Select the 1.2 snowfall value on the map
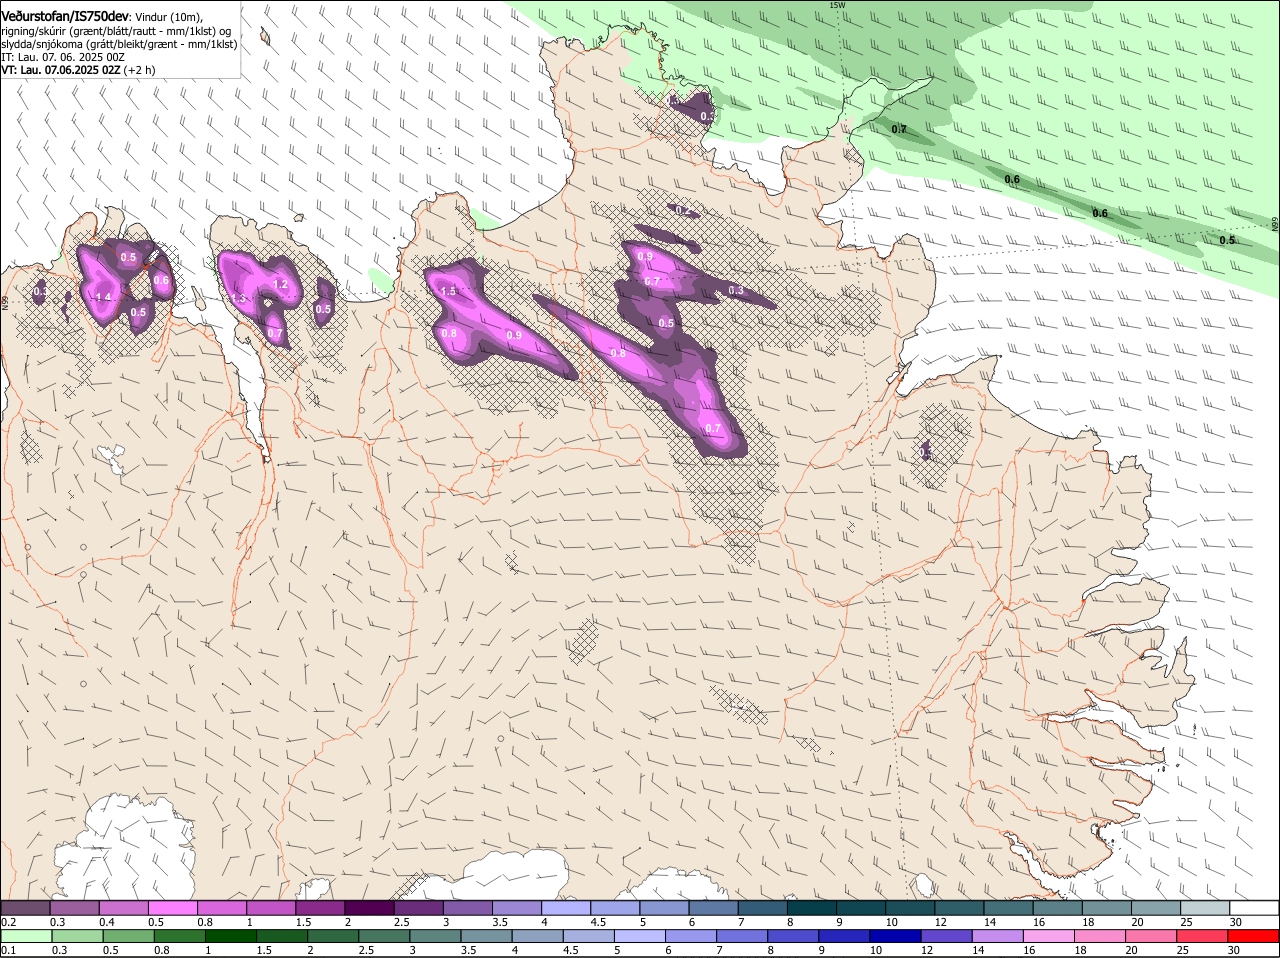 pyautogui.click(x=281, y=284)
